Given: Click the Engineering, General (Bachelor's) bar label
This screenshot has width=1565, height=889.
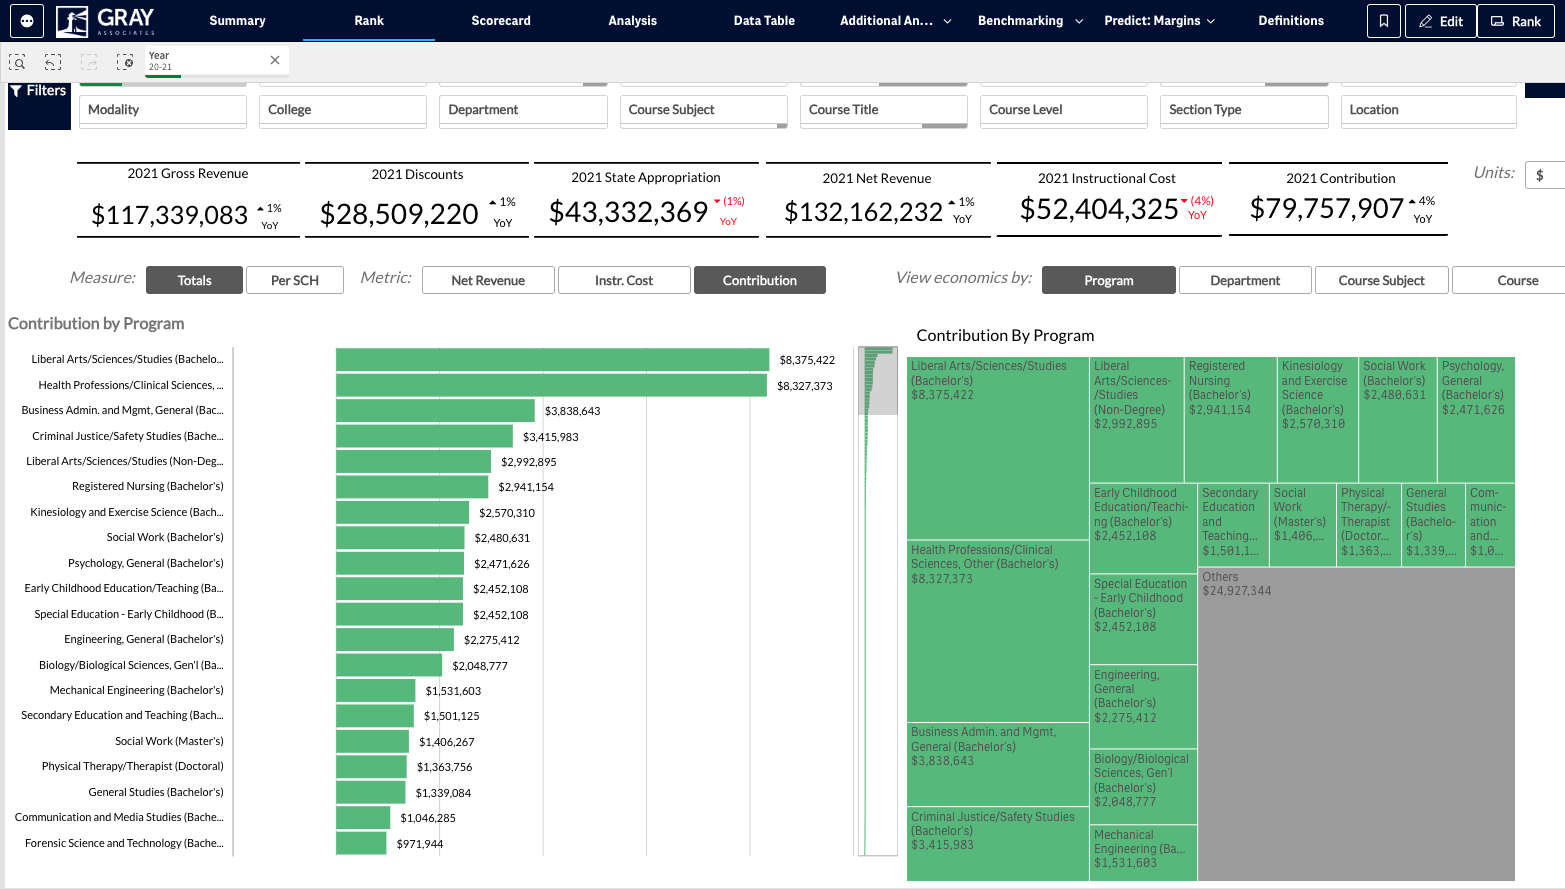Looking at the screenshot, I should coord(144,639).
